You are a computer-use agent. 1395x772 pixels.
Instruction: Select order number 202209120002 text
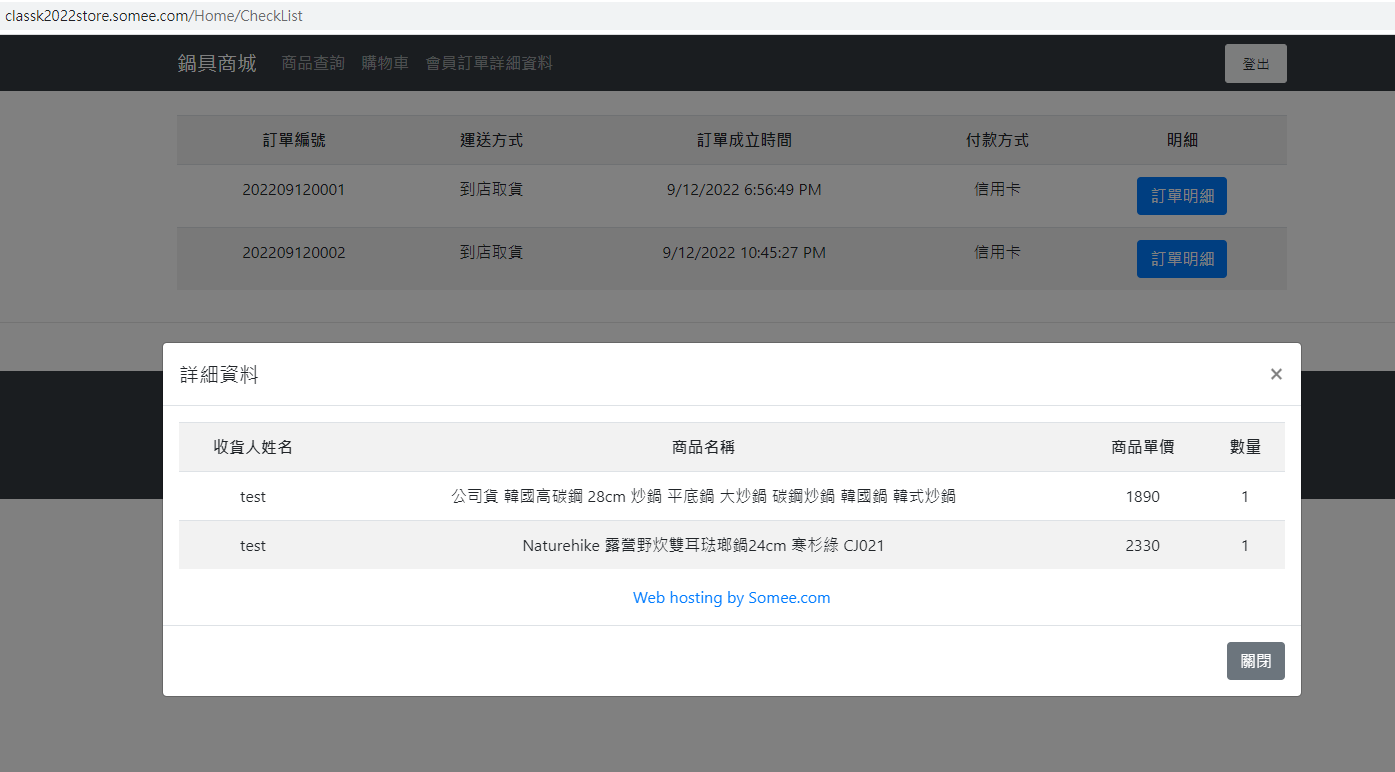pos(294,253)
